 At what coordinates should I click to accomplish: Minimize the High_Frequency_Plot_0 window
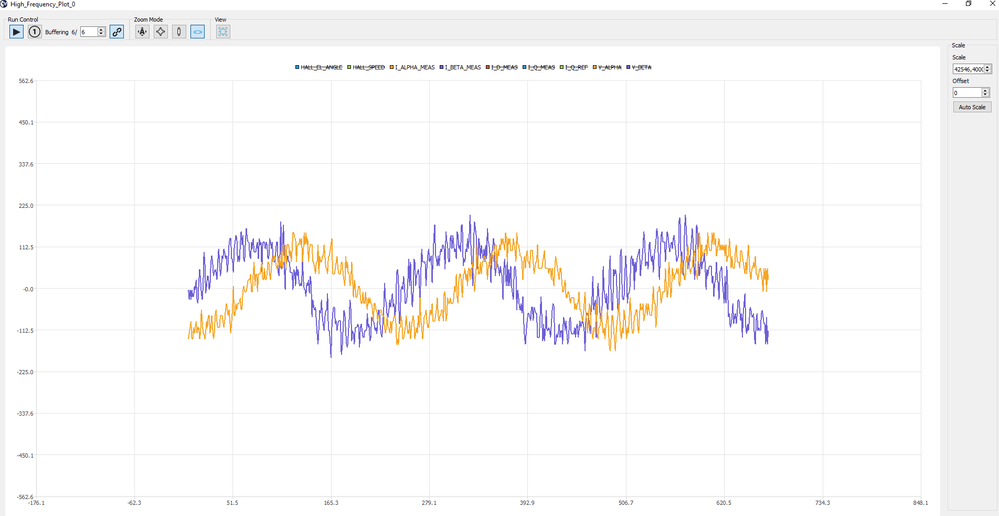coord(944,3)
